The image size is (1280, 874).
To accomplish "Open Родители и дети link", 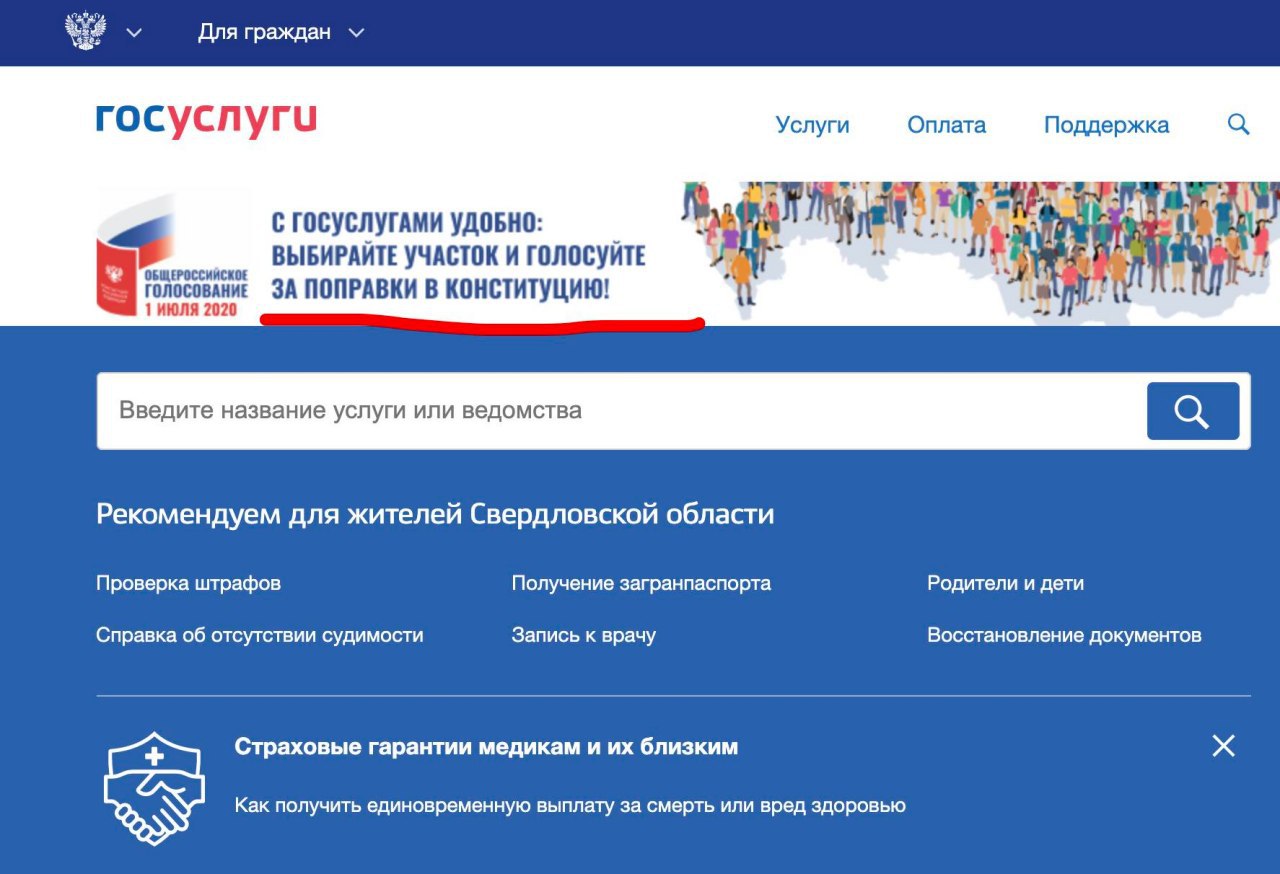I will point(1005,583).
